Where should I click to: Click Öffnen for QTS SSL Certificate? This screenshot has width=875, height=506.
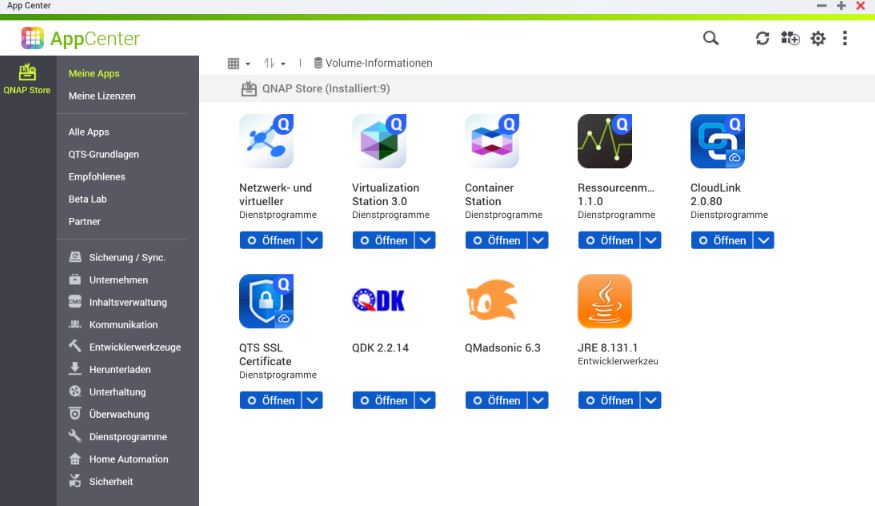271,401
